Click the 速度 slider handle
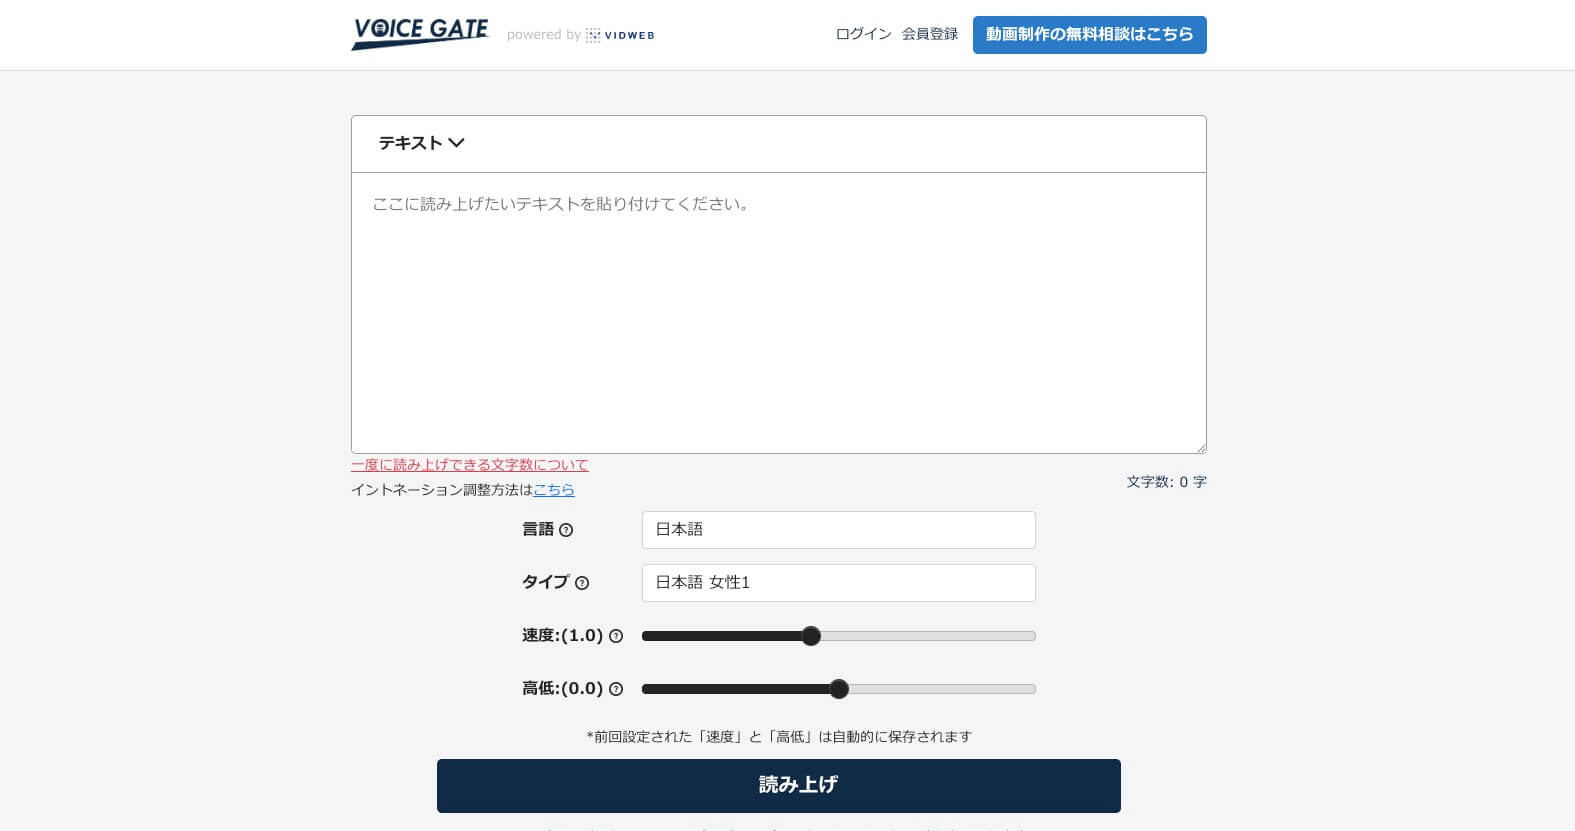 click(x=811, y=636)
